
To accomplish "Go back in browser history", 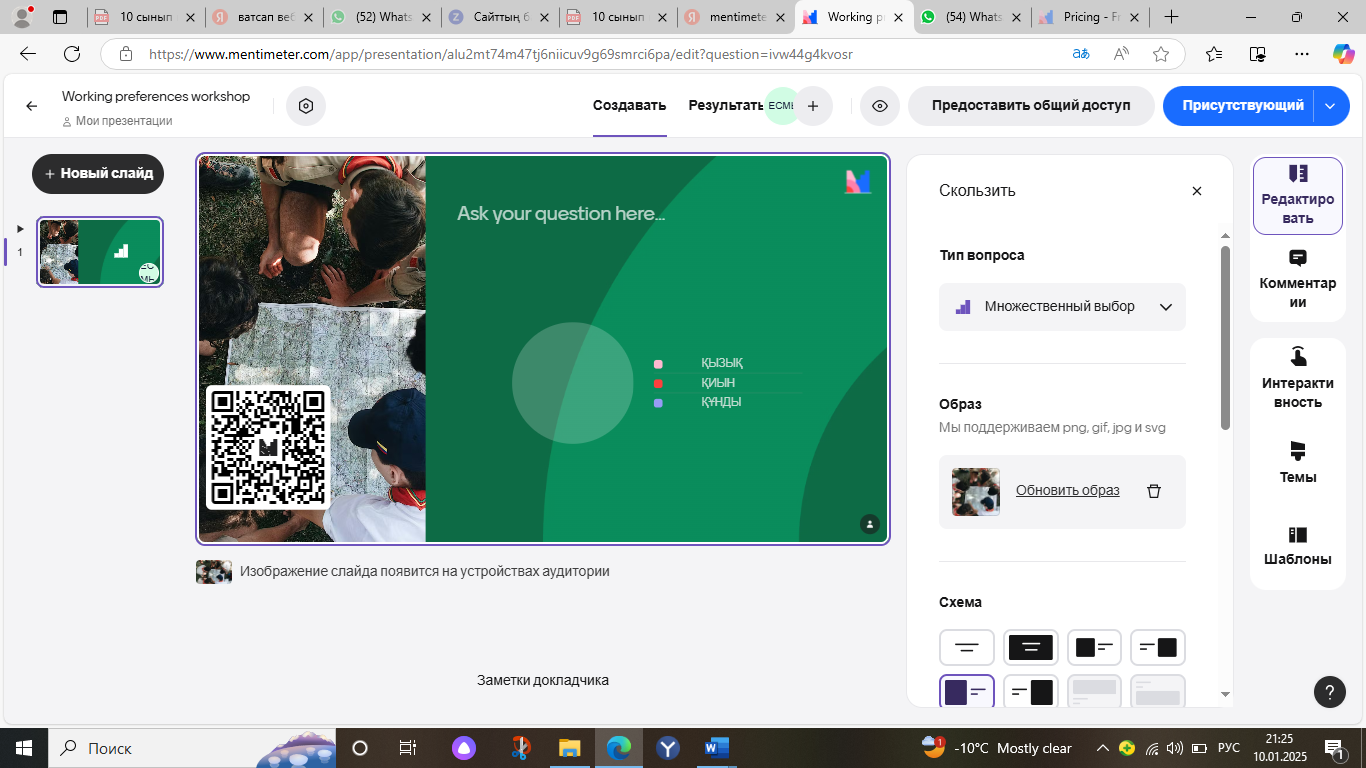I will 28,54.
